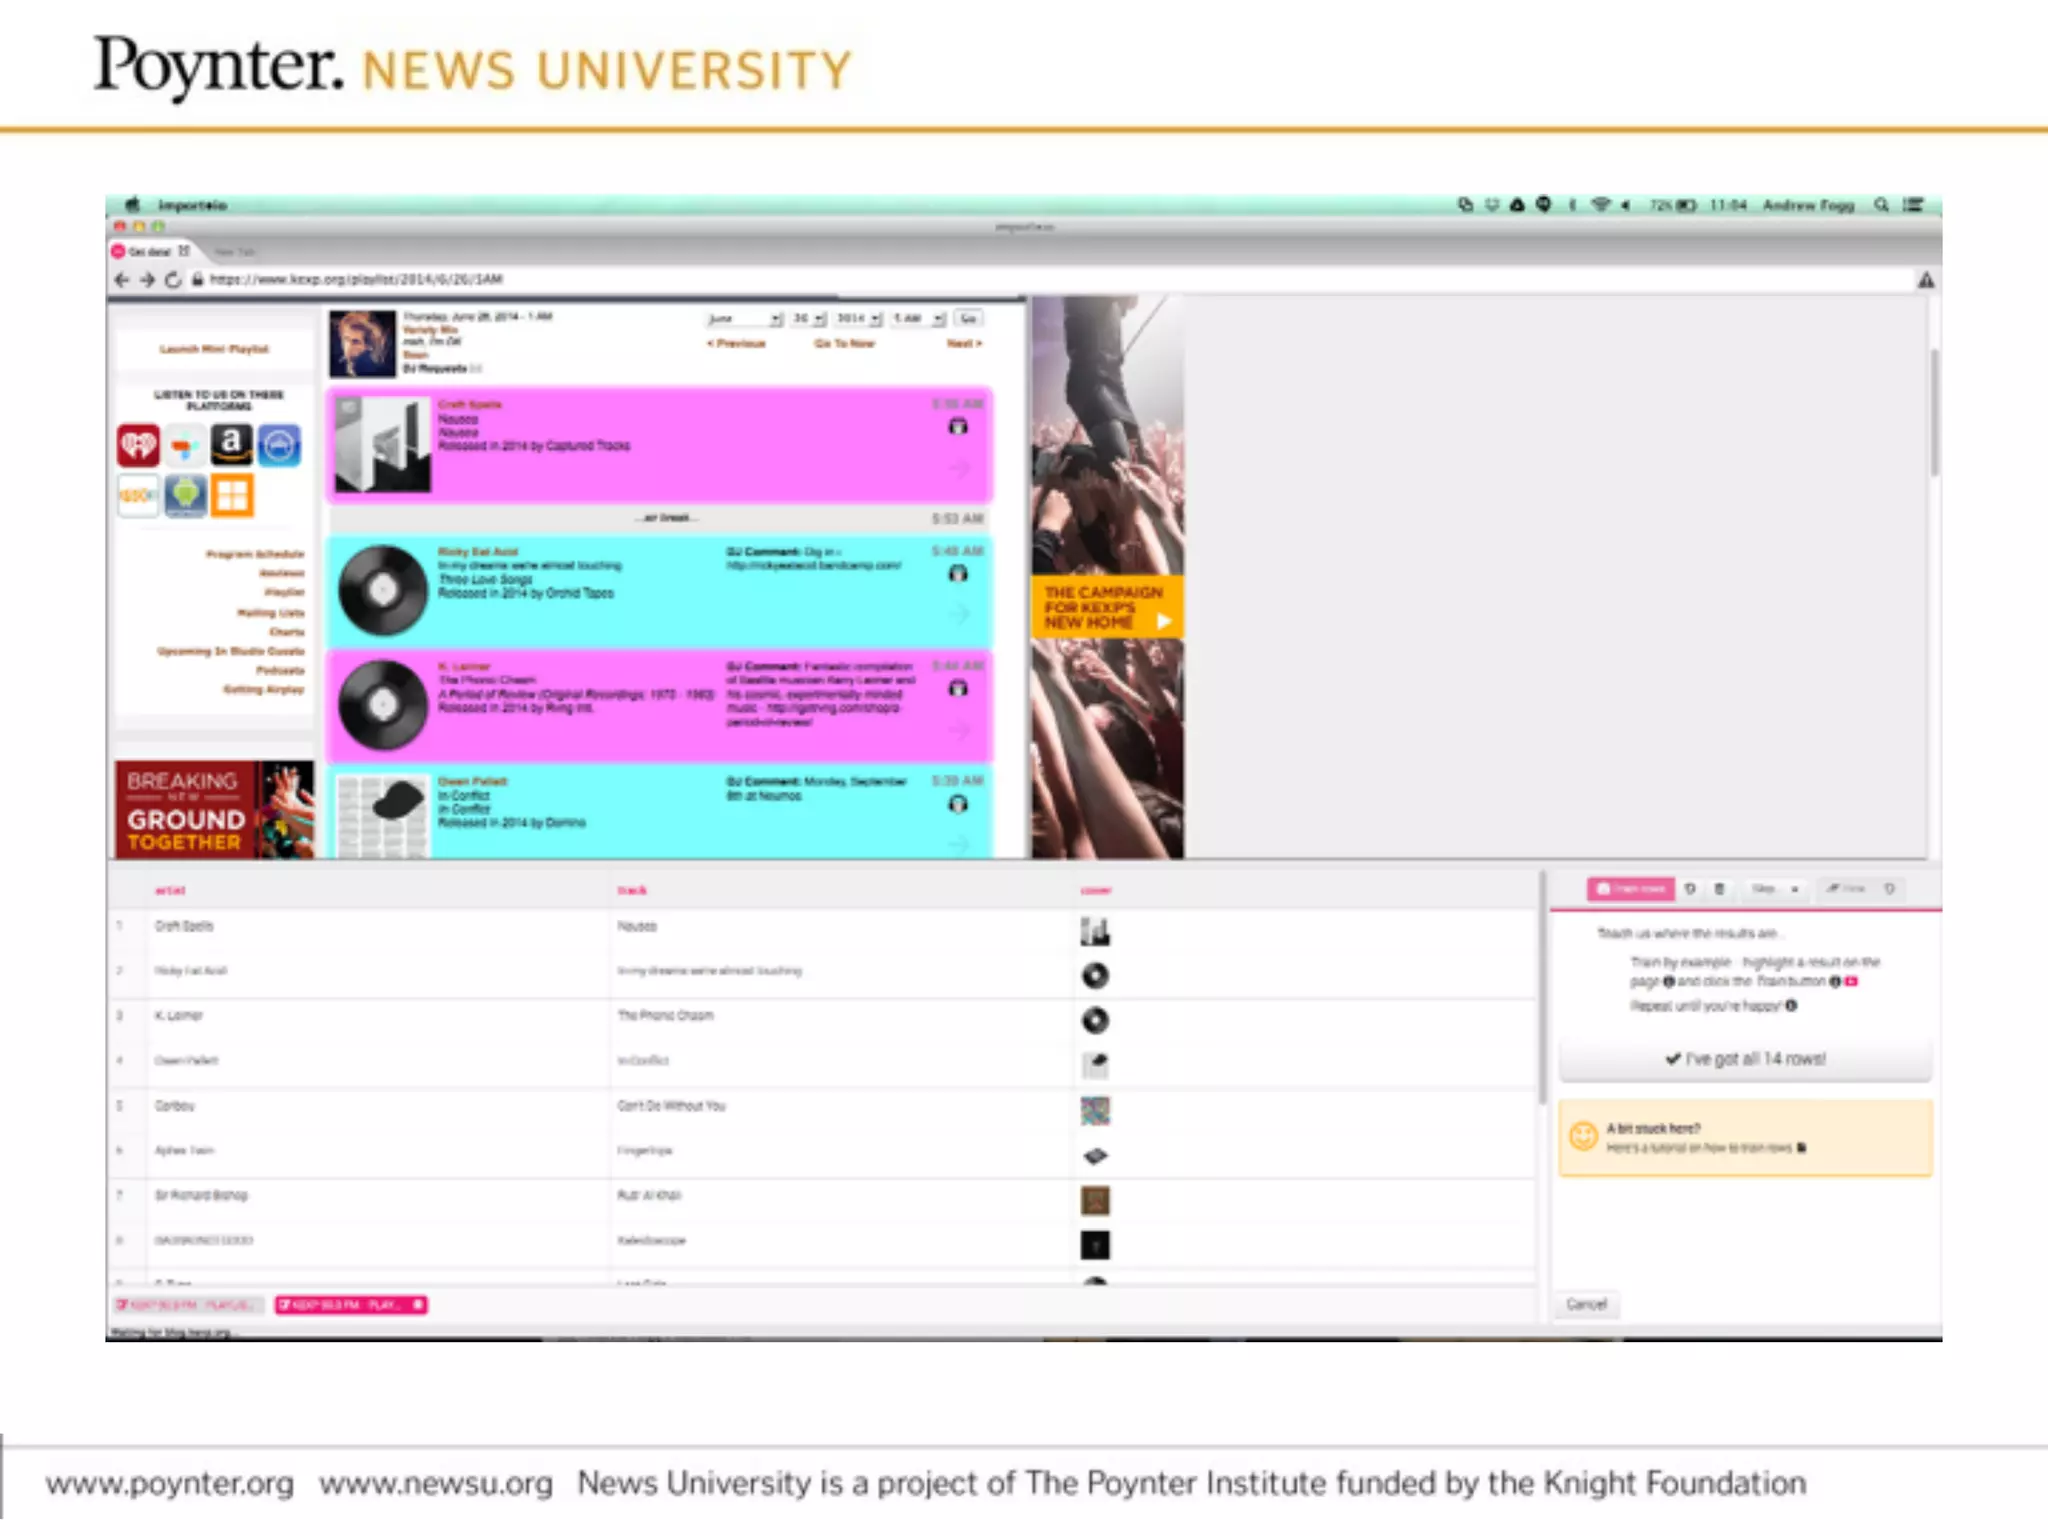
Task: Click the Cancel button in training panel
Action: (1586, 1304)
